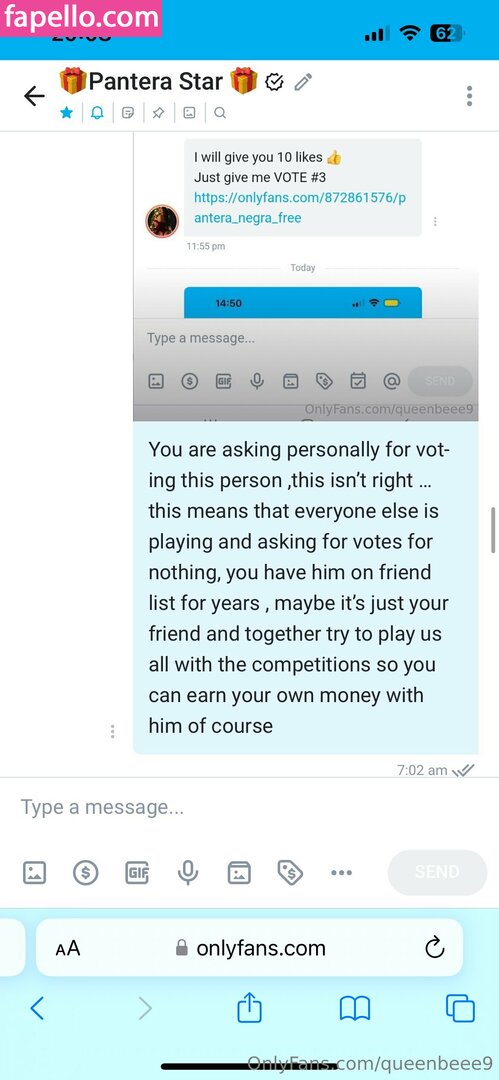
Task: Attach a photo using the image icon
Action: pos(34,873)
